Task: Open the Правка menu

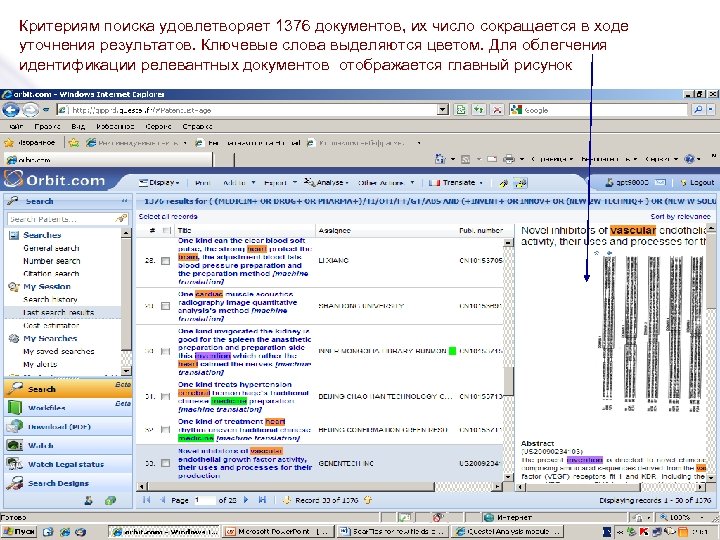Action: (47, 126)
